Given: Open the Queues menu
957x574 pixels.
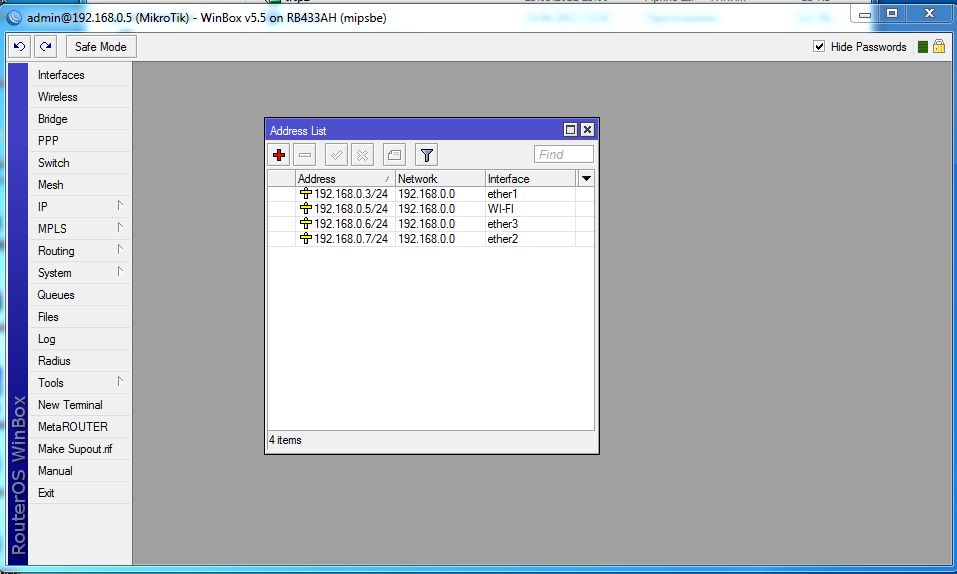Looking at the screenshot, I should pos(80,294).
